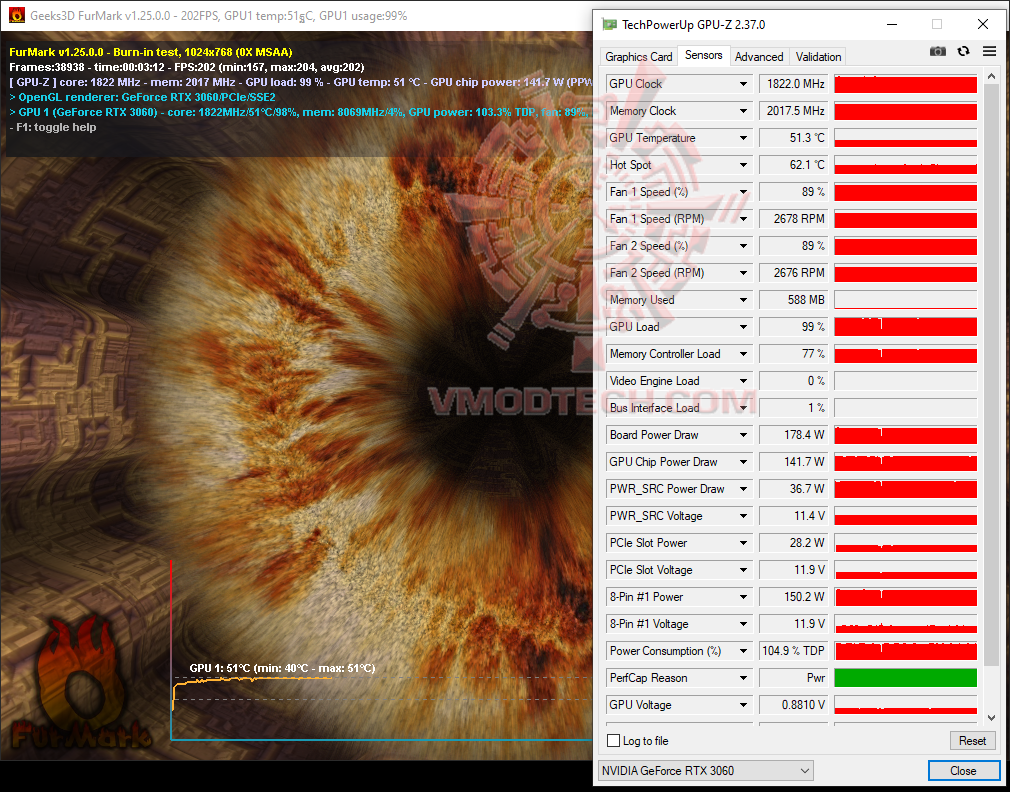Click the GPU Chip Power Draw 141.7 W value
Viewport: 1010px width, 792px height.
[794, 462]
